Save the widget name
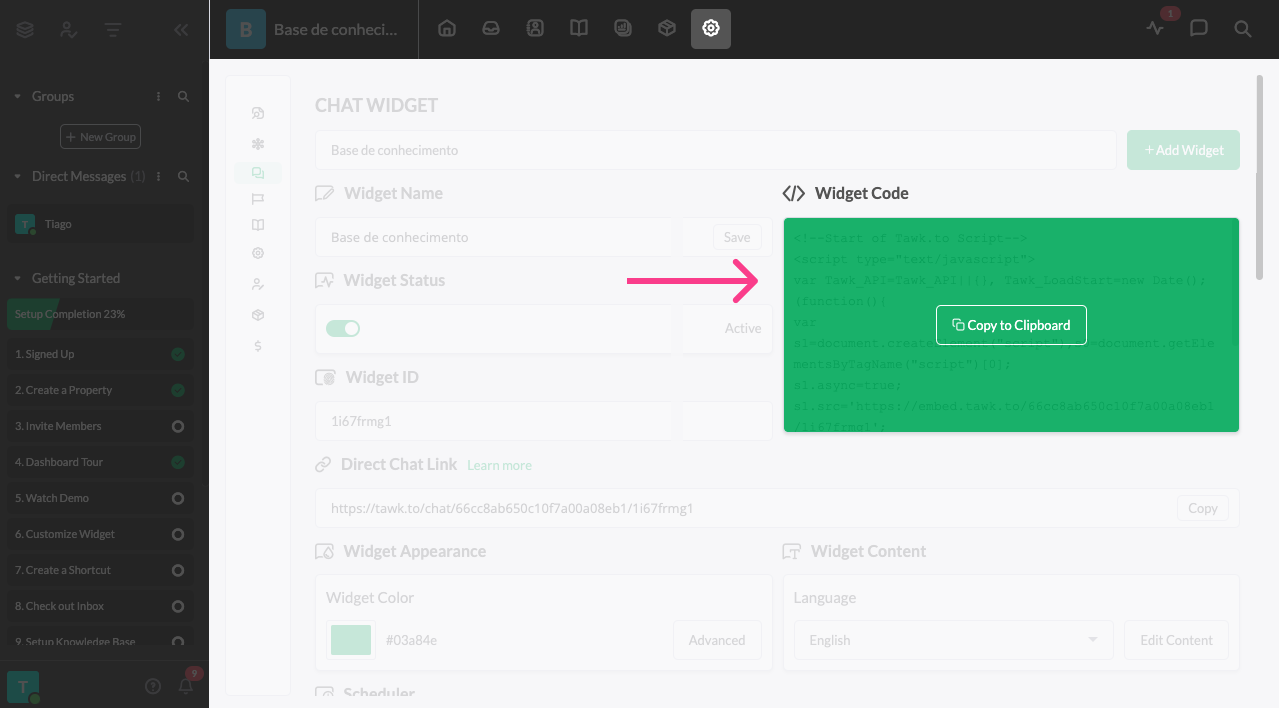This screenshot has height=708, width=1279. 737,237
